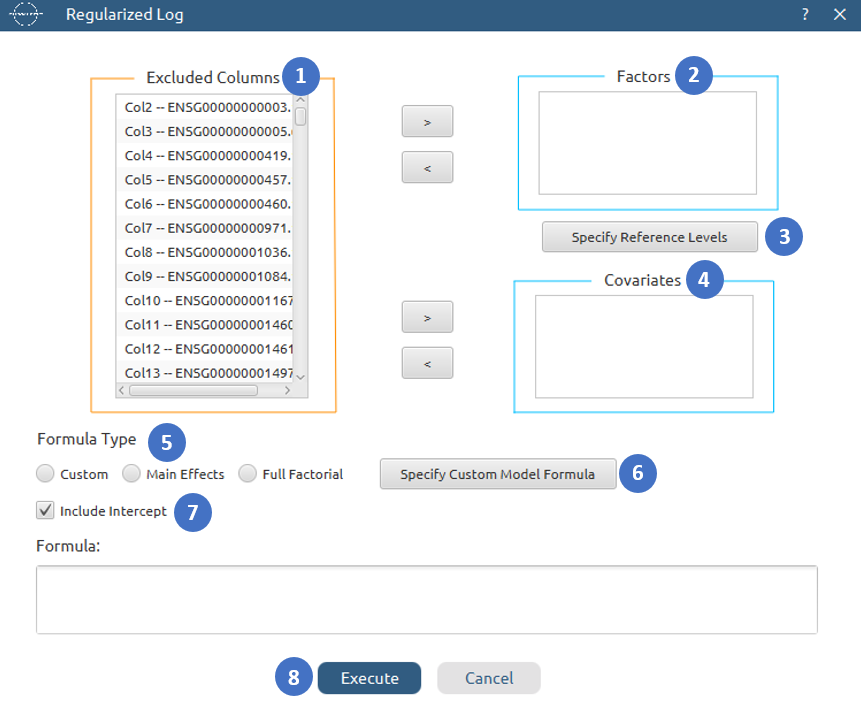Click the horizontal scrollbar thumb in Excluded Columns
The width and height of the screenshot is (861, 722).
click(193, 390)
